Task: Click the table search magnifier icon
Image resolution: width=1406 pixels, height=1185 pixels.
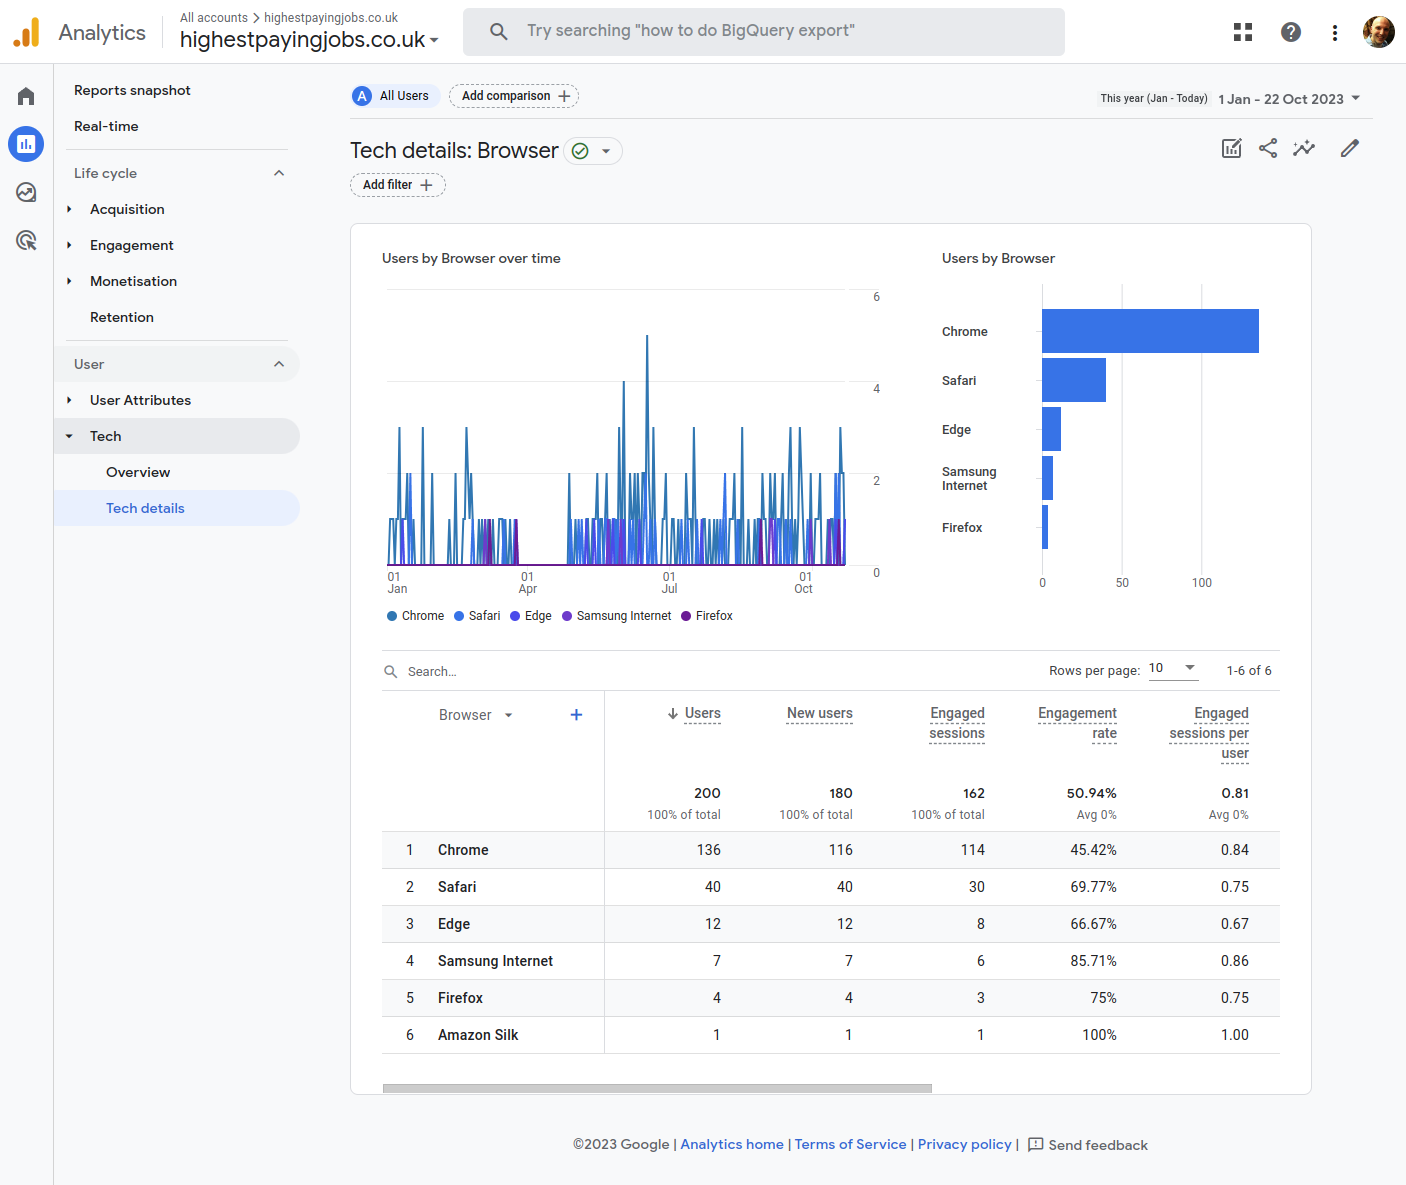Action: [x=391, y=672]
